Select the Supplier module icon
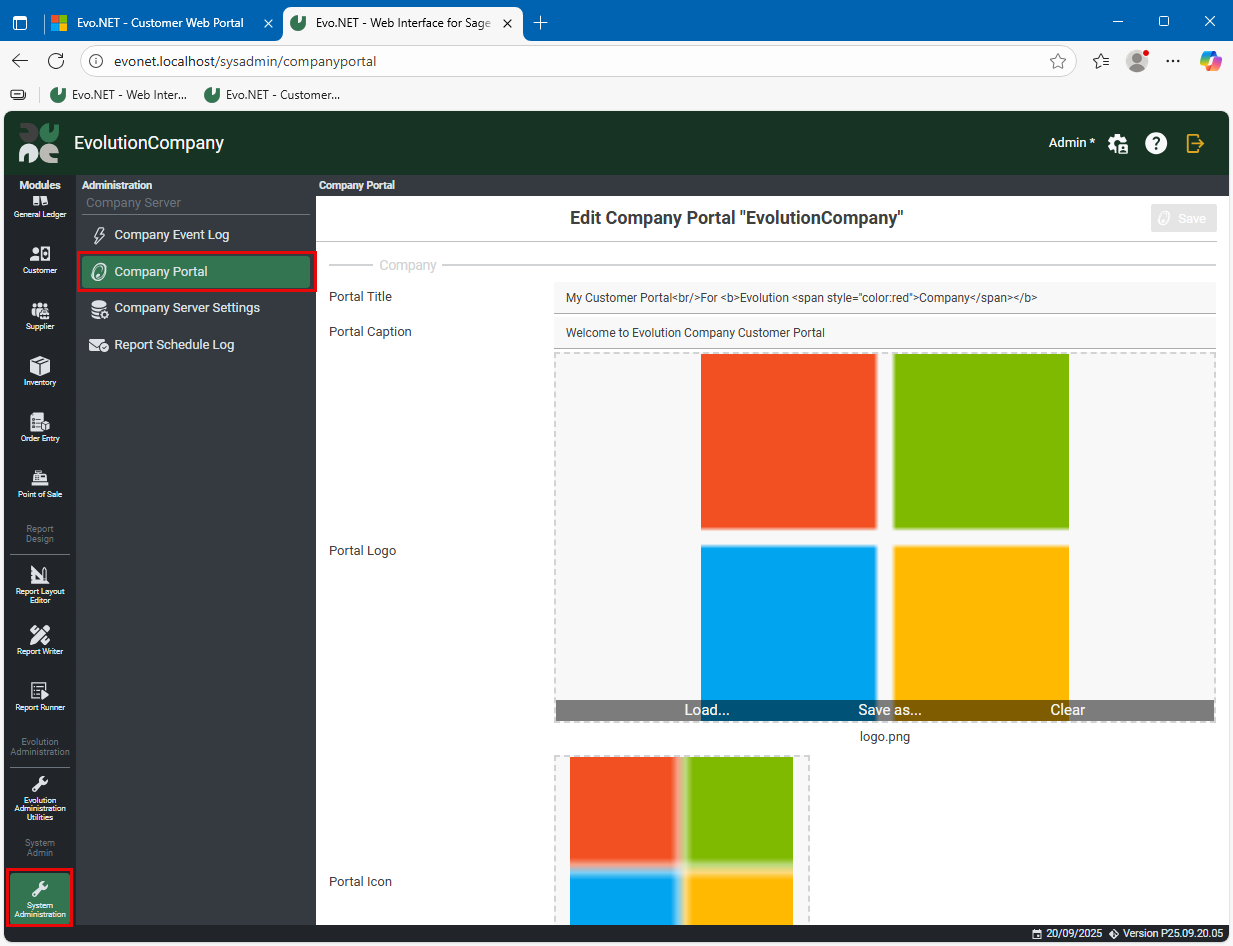The width and height of the screenshot is (1233, 946). [40, 316]
